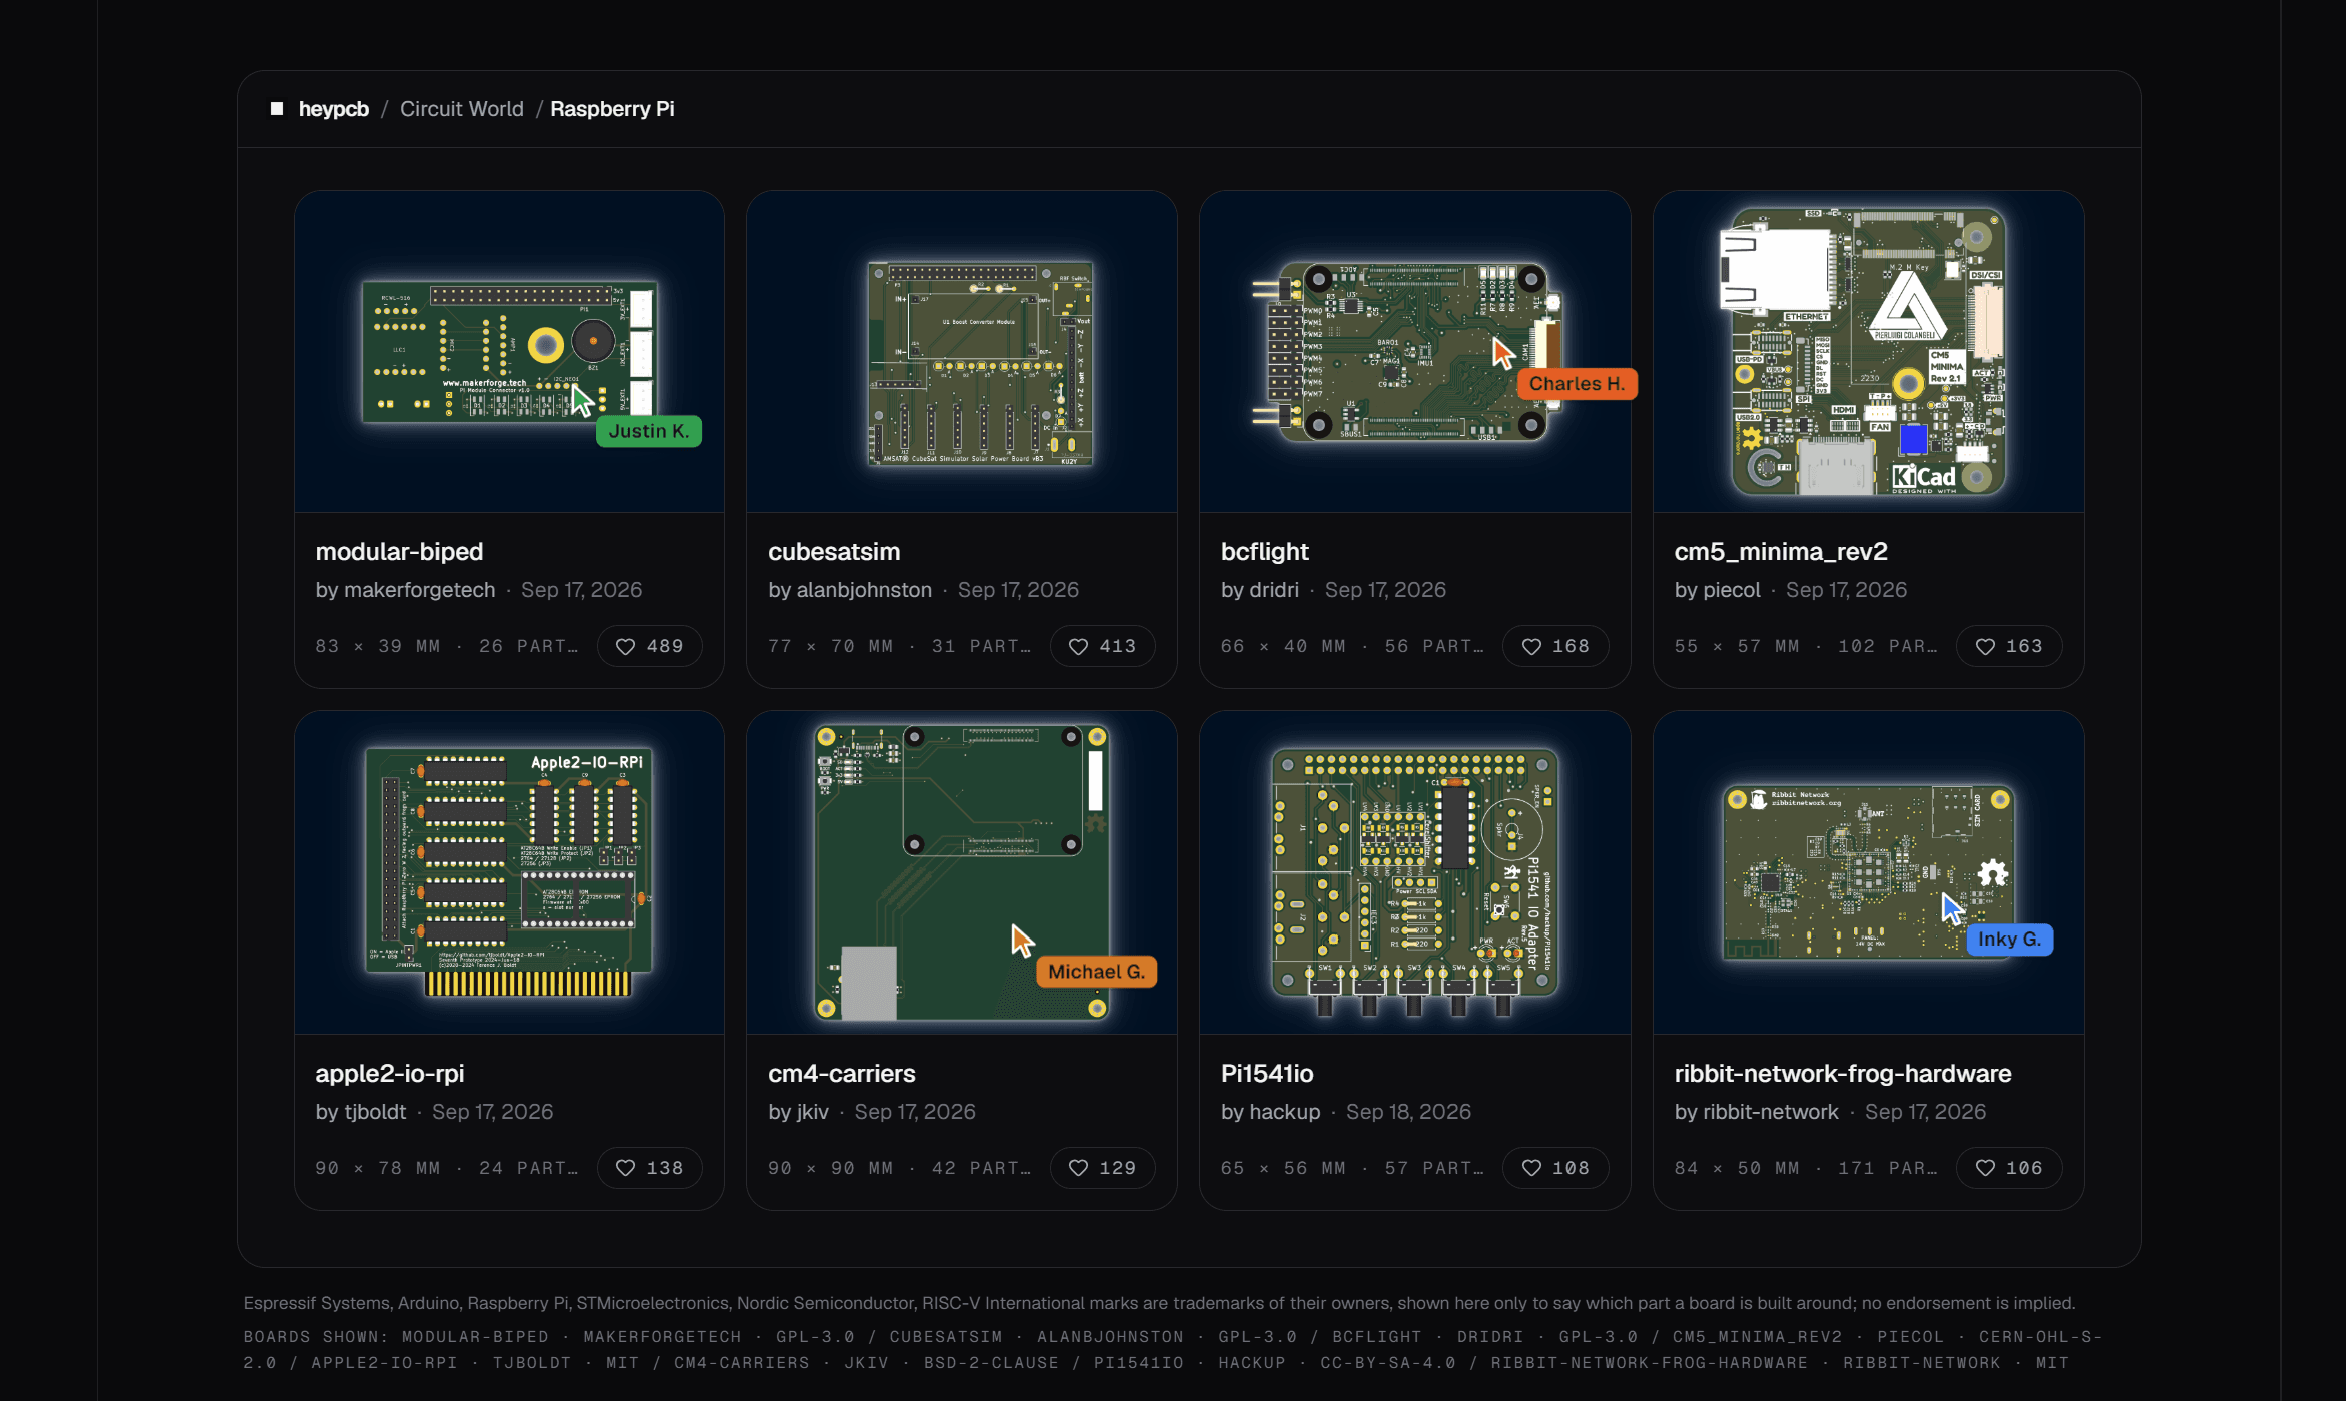
Task: Select the Raspberry Pi breadcrumb item
Action: pyautogui.click(x=612, y=109)
